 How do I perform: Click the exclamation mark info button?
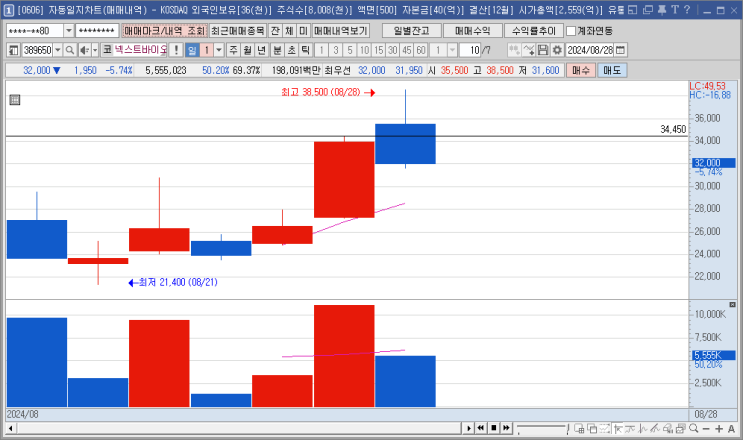pyautogui.click(x=176, y=50)
